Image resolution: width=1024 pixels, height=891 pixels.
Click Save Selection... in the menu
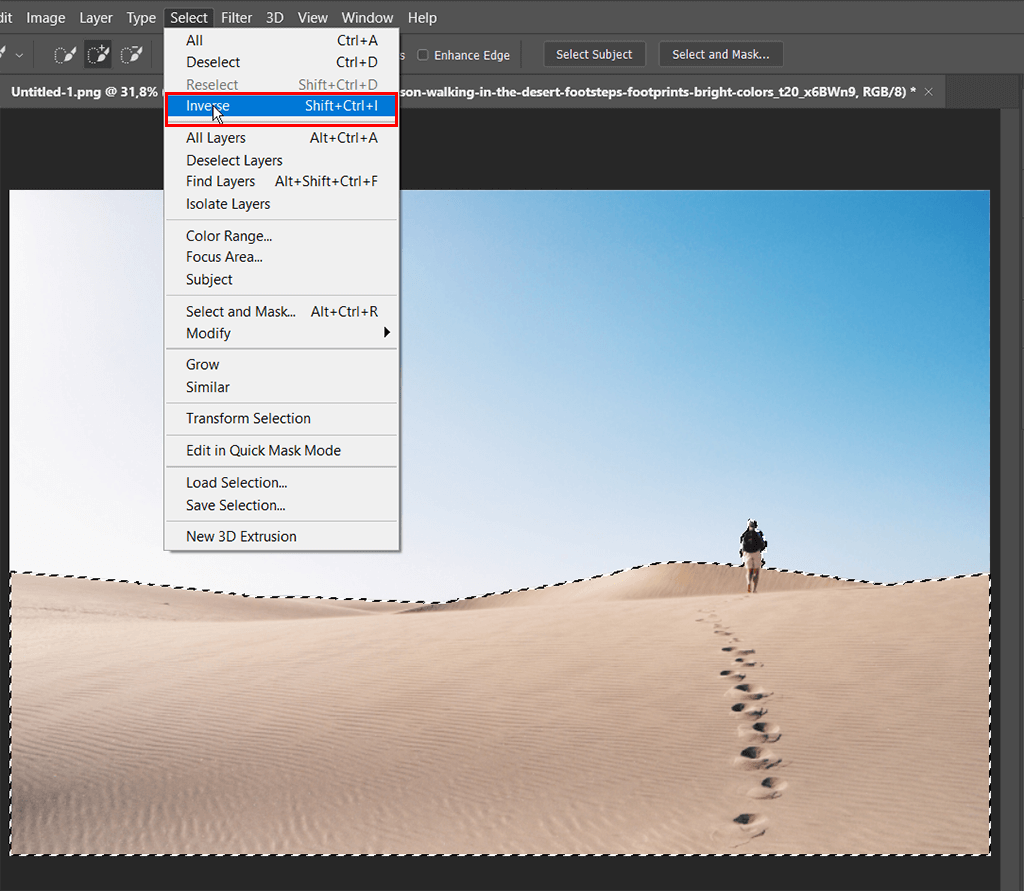235,505
